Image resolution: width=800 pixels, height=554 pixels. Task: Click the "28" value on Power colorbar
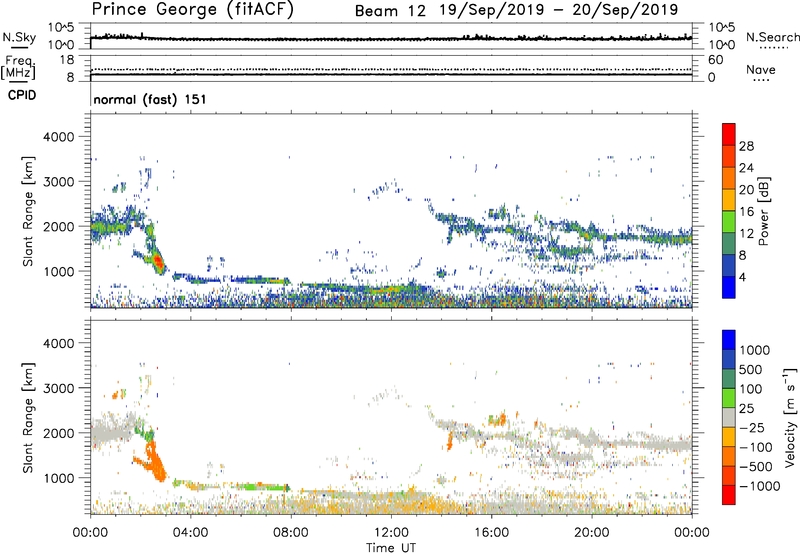[746, 146]
